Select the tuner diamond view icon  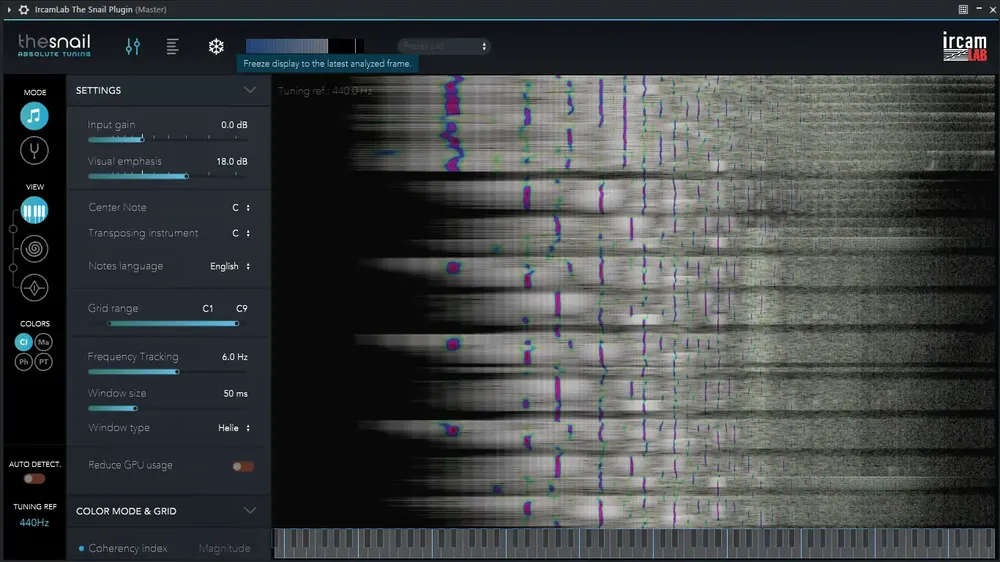34,288
